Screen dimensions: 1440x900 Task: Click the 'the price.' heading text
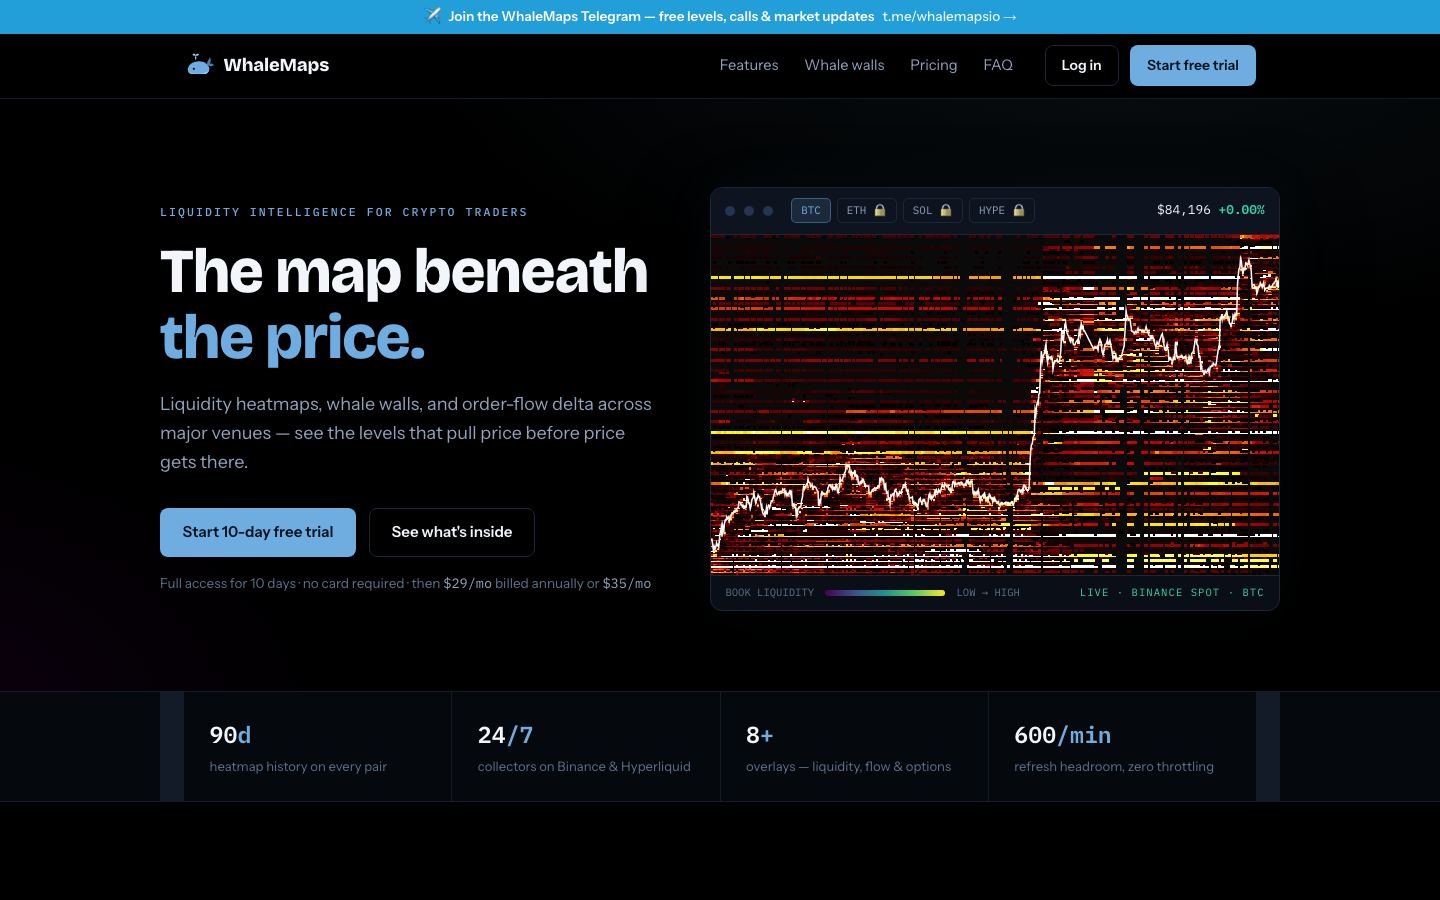[292, 338]
